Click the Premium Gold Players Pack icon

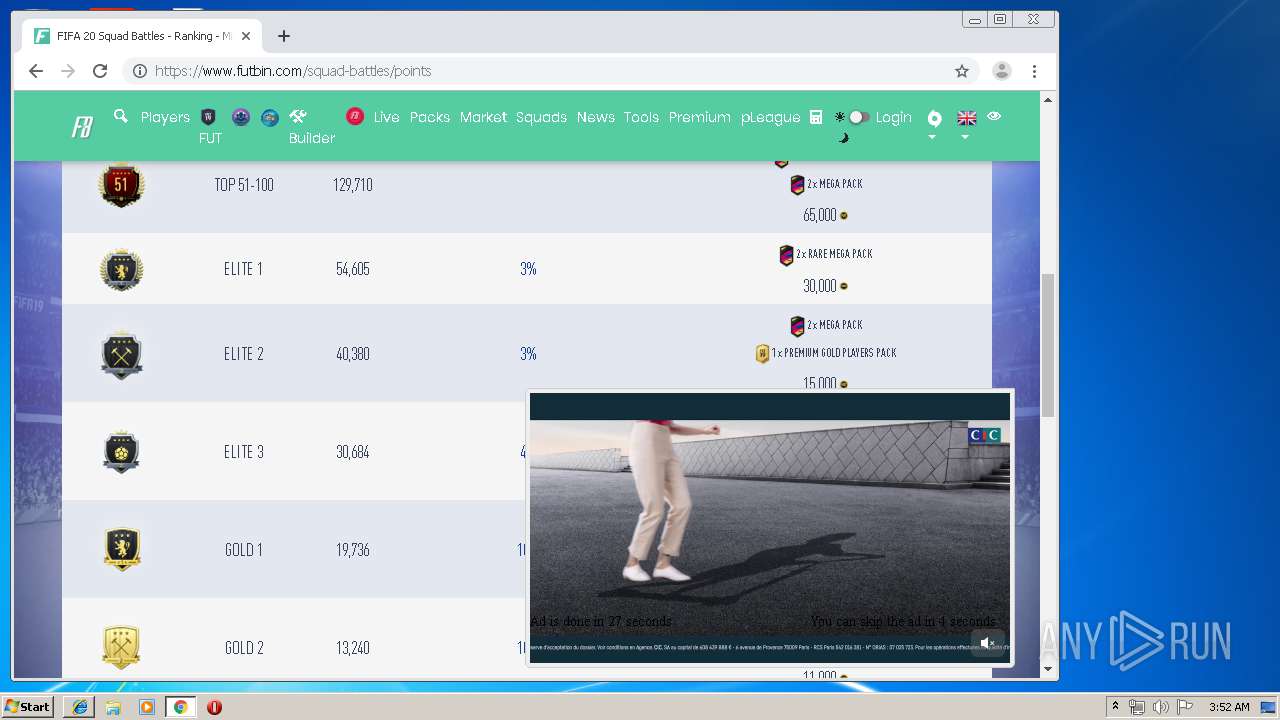pos(762,353)
